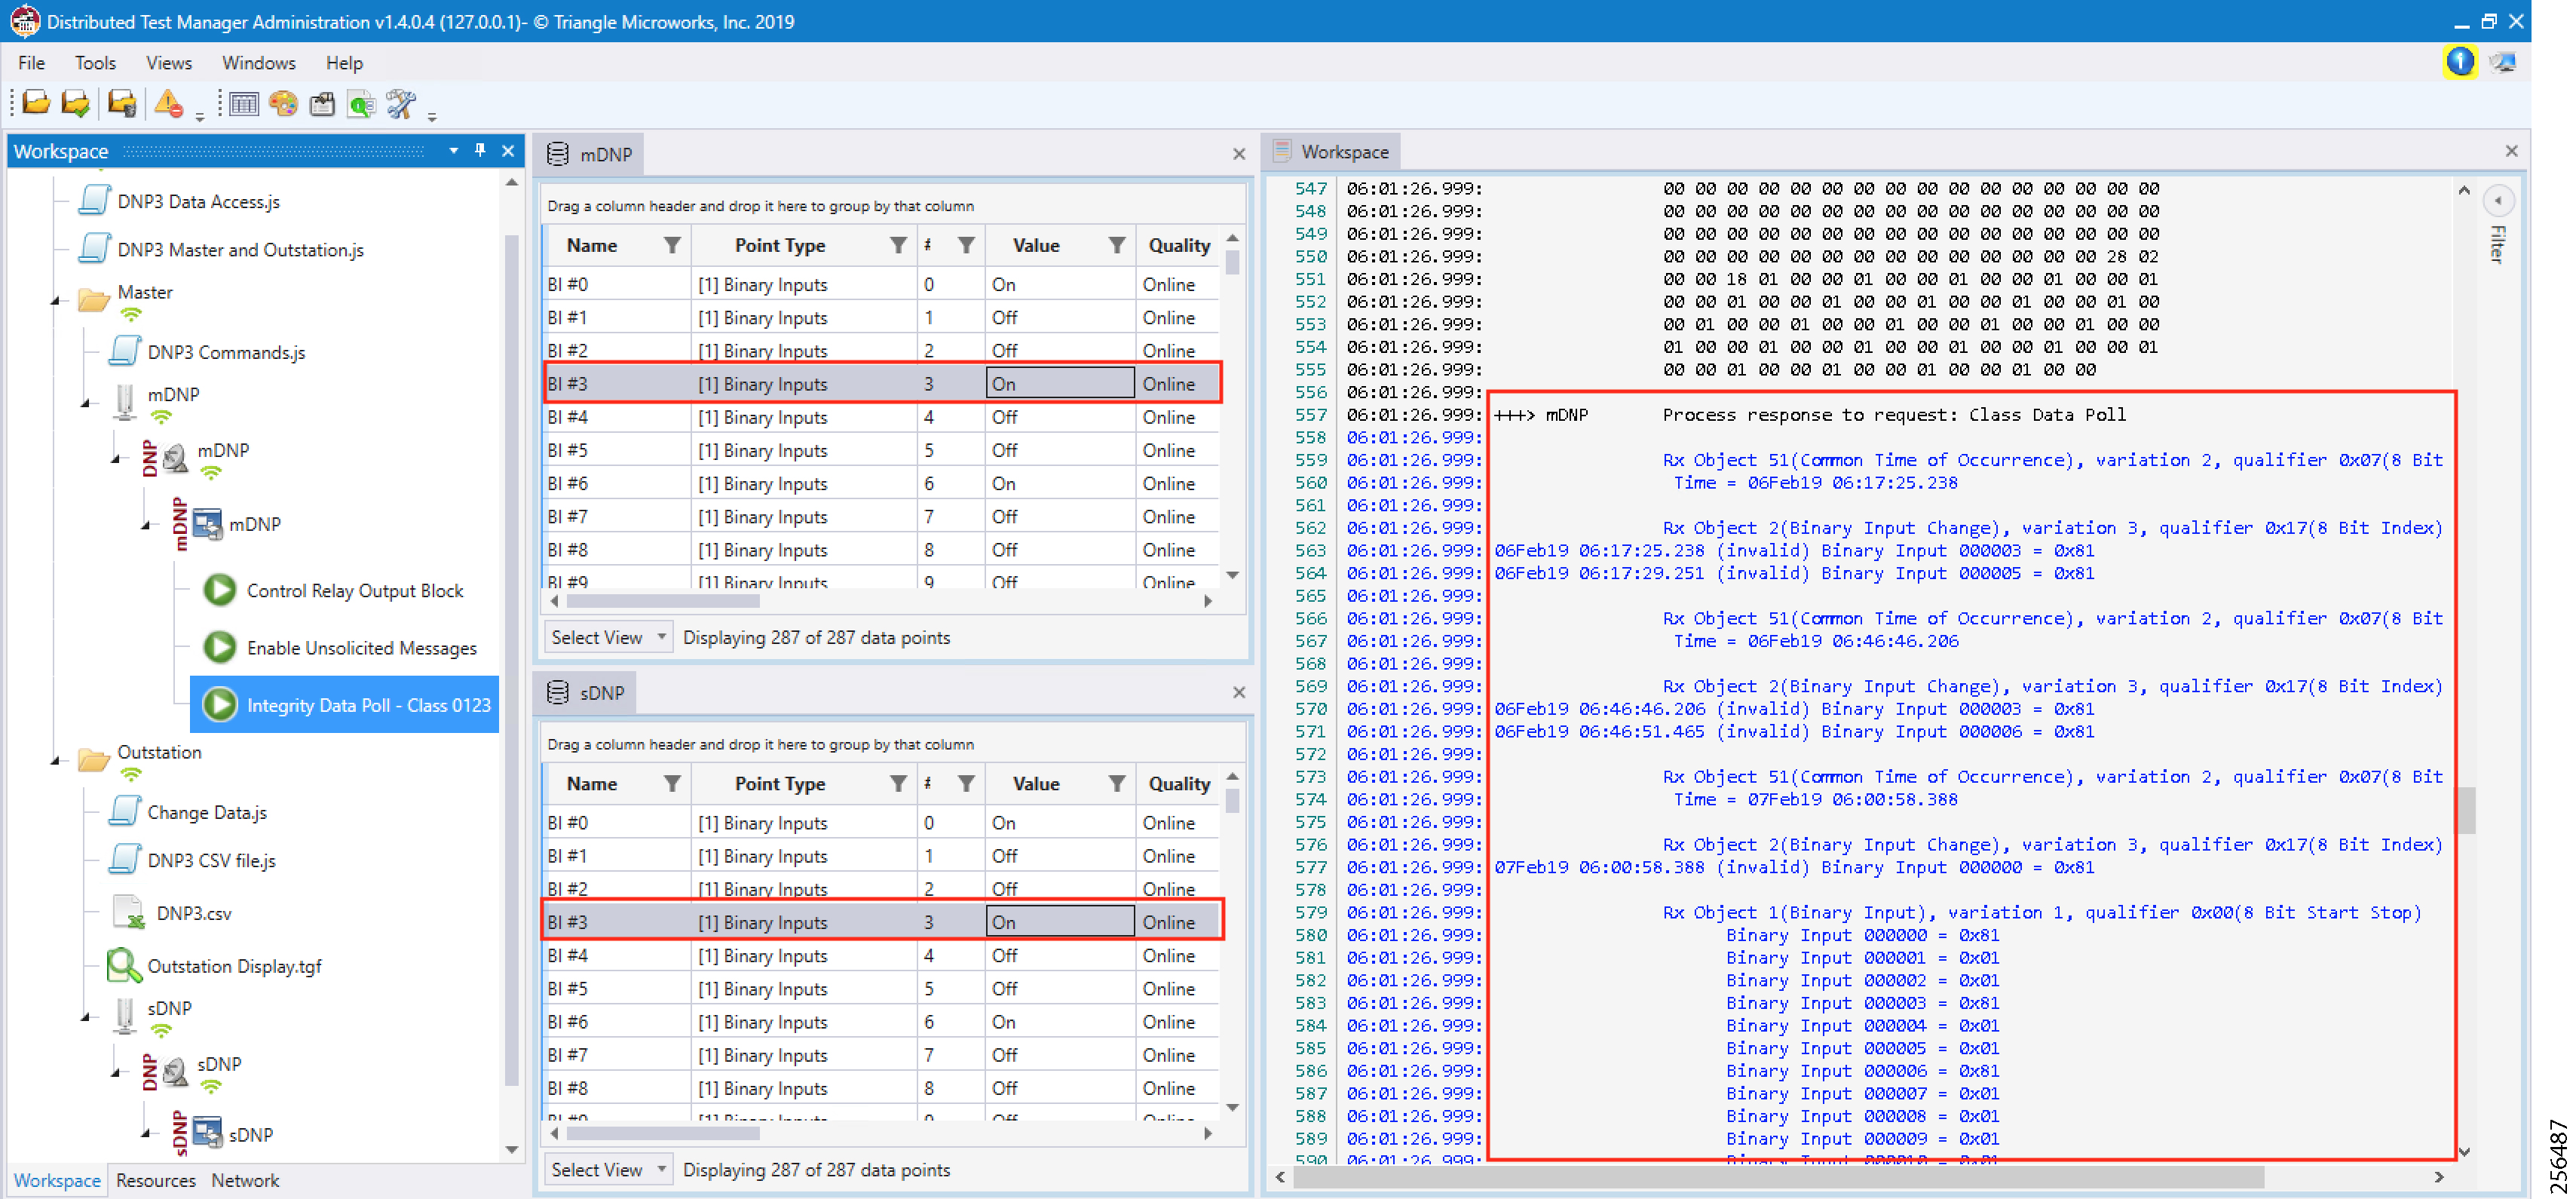The image size is (2576, 1199).
Task: Close the mDNP data panel
Action: coord(1239,154)
